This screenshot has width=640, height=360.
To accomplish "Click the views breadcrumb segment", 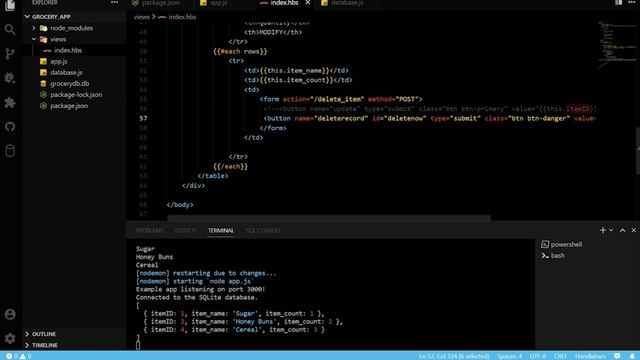I will point(142,17).
